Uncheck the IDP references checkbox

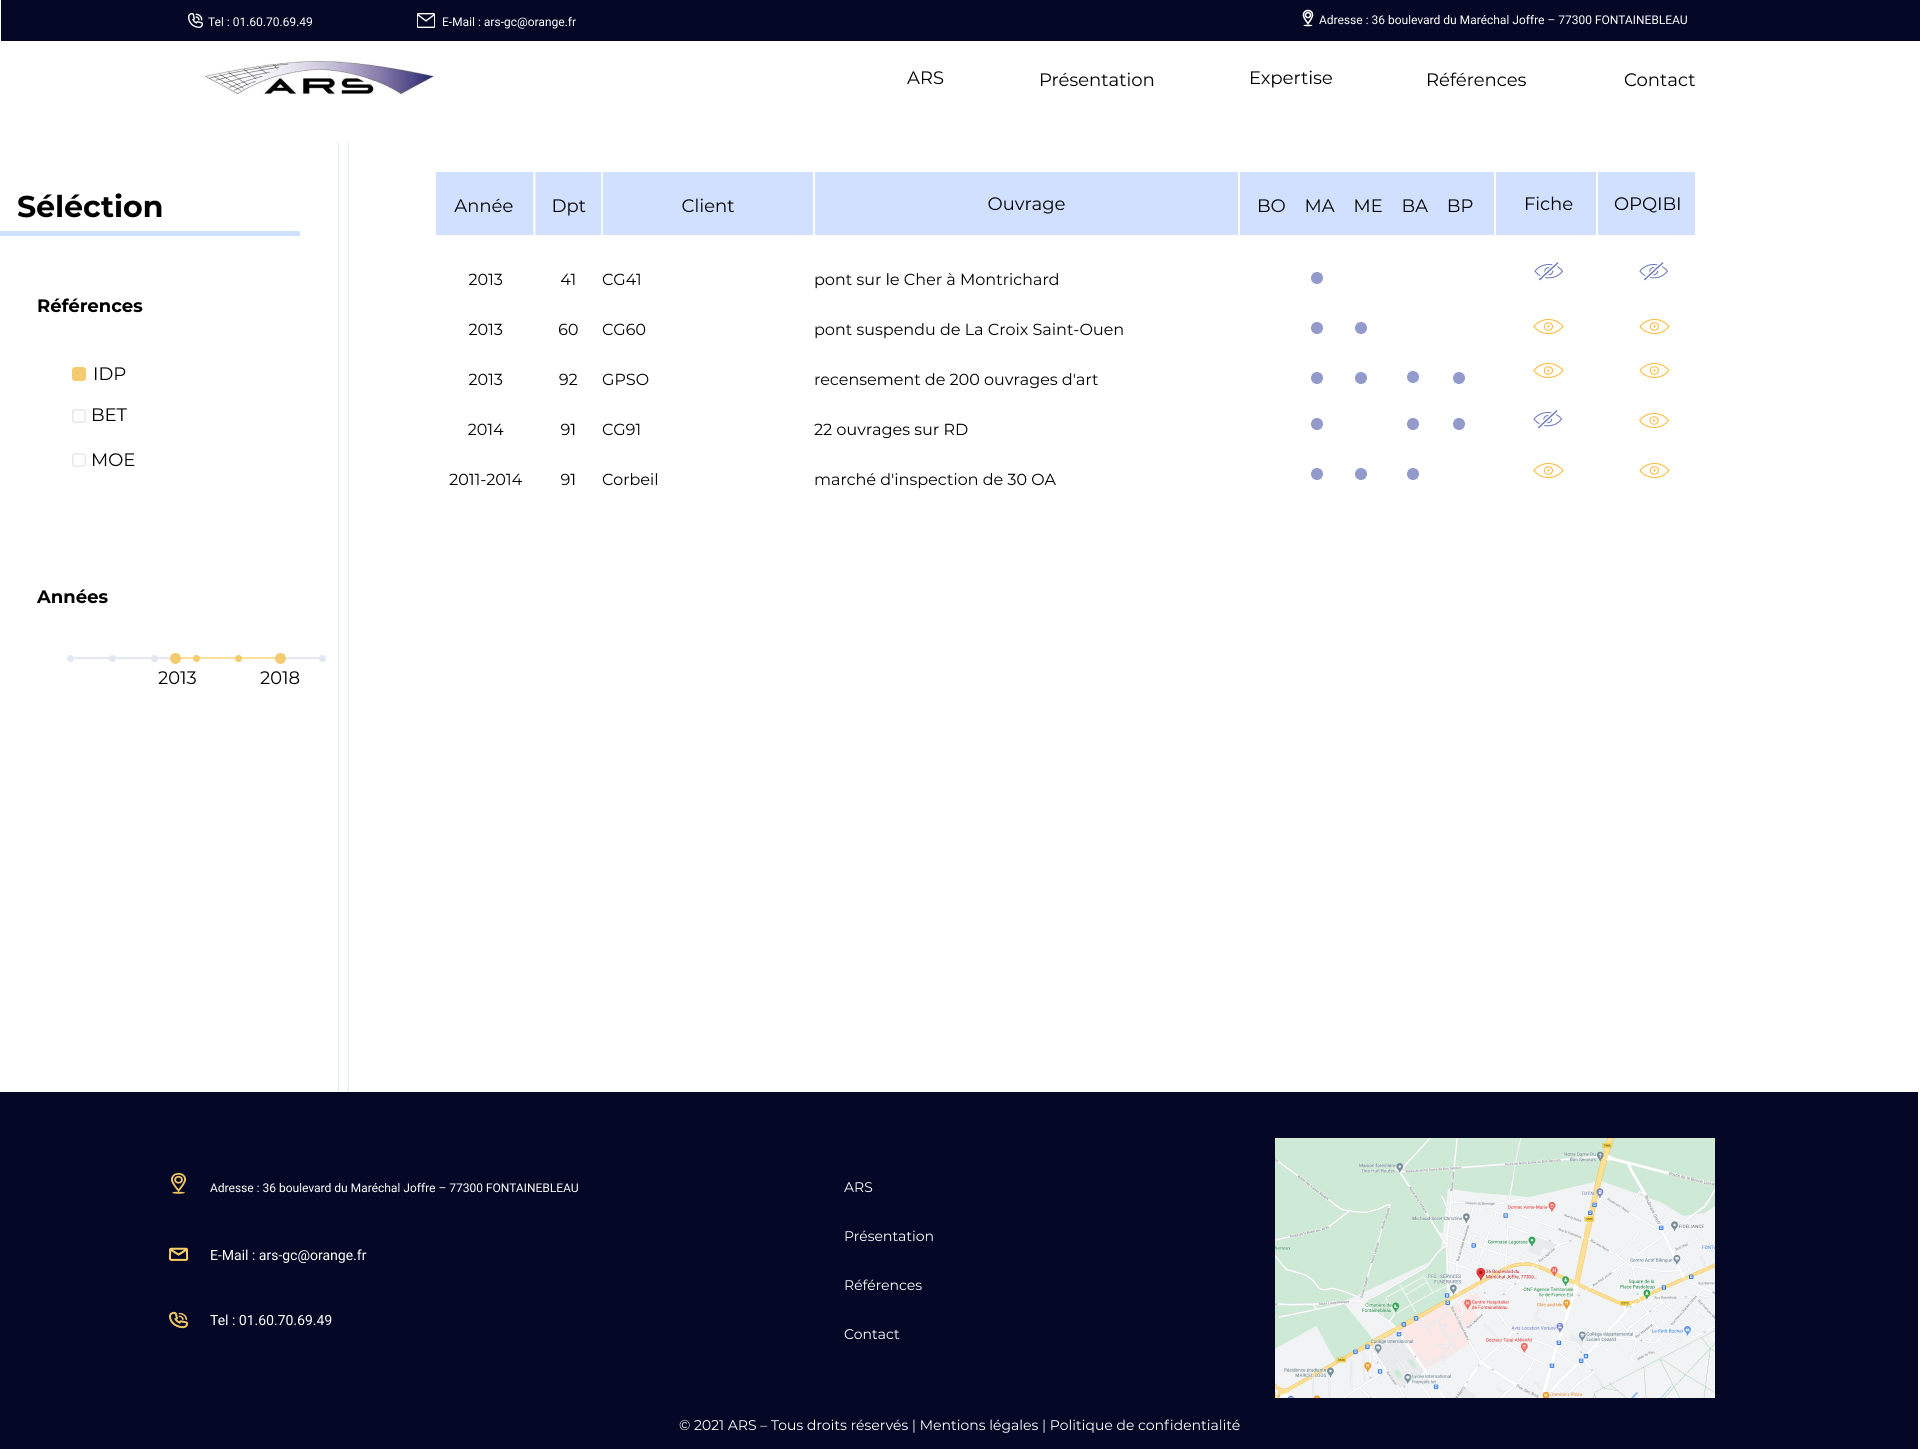tap(79, 374)
